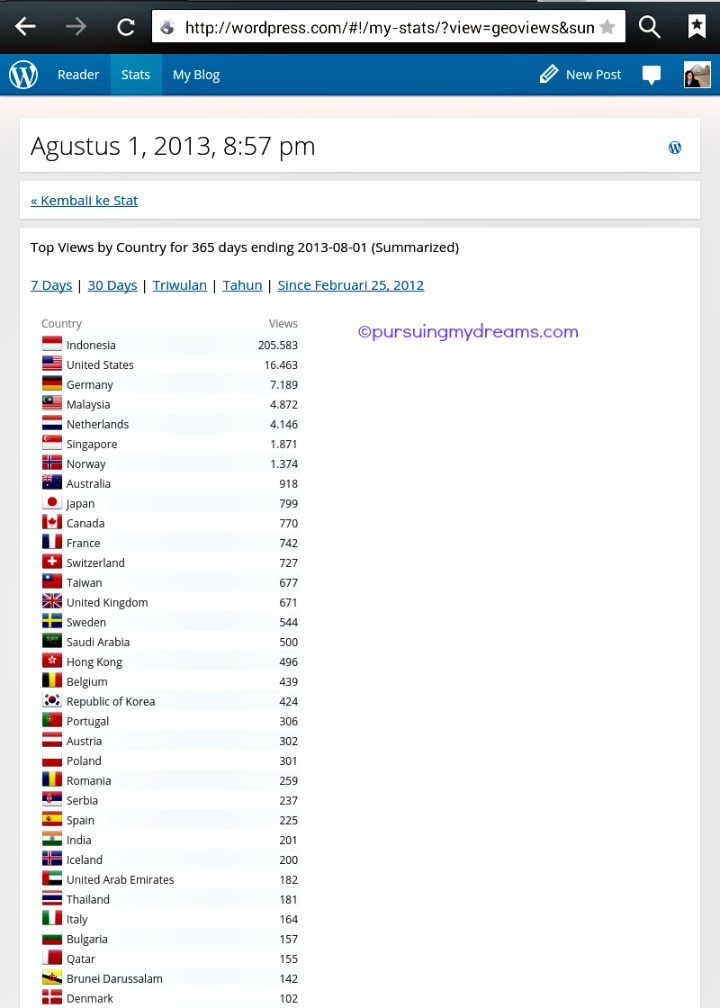Select the 7 Days view link
Screen dimensions: 720x1008
point(51,285)
